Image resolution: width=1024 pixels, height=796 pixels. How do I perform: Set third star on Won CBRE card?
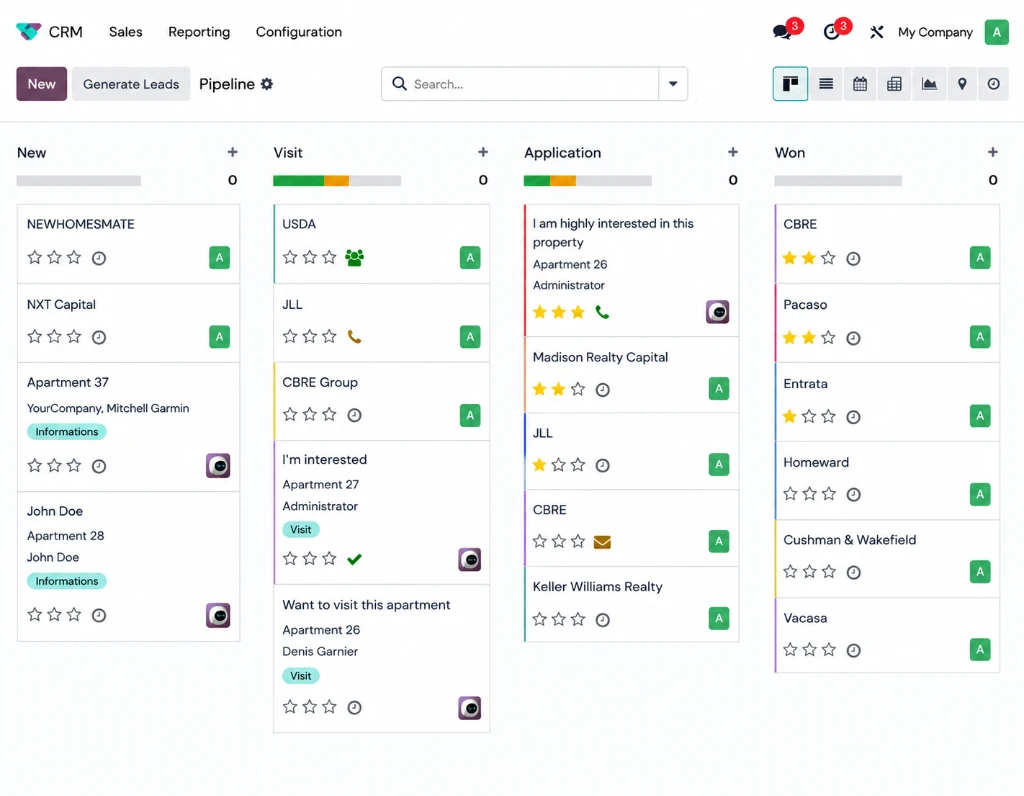828,258
